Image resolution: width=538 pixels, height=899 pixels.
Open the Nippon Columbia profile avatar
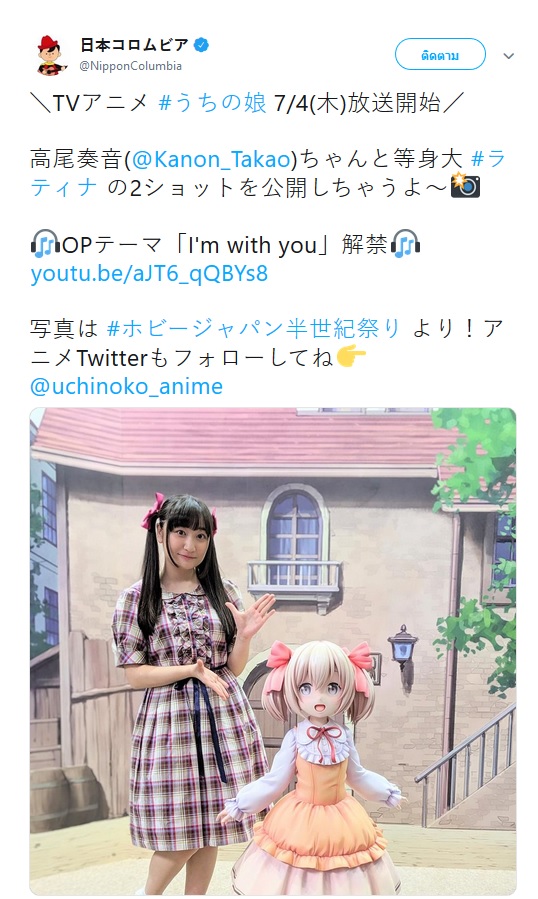52,55
